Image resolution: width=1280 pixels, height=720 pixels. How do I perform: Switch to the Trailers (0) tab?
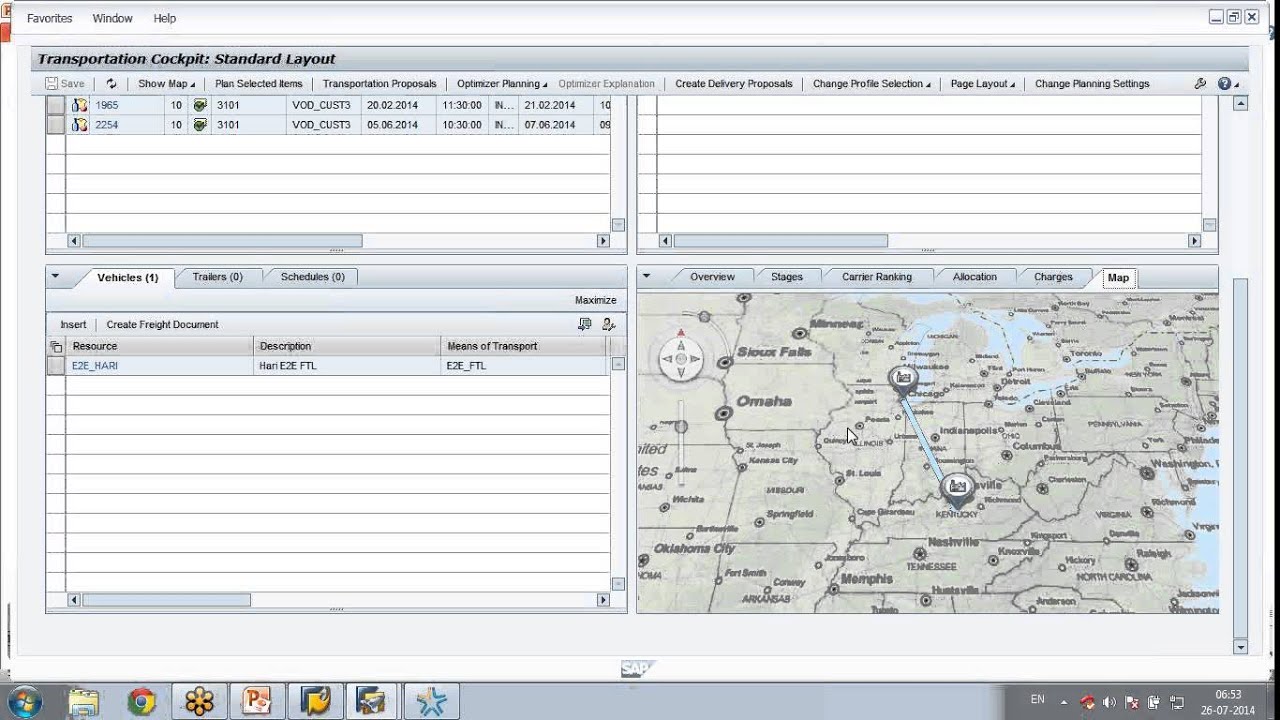point(217,277)
